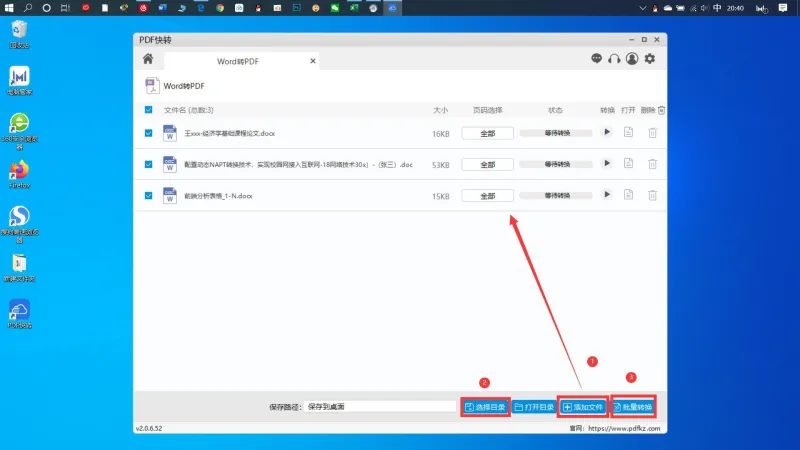
Task: Open converted output of the 53KB file
Action: (628, 163)
